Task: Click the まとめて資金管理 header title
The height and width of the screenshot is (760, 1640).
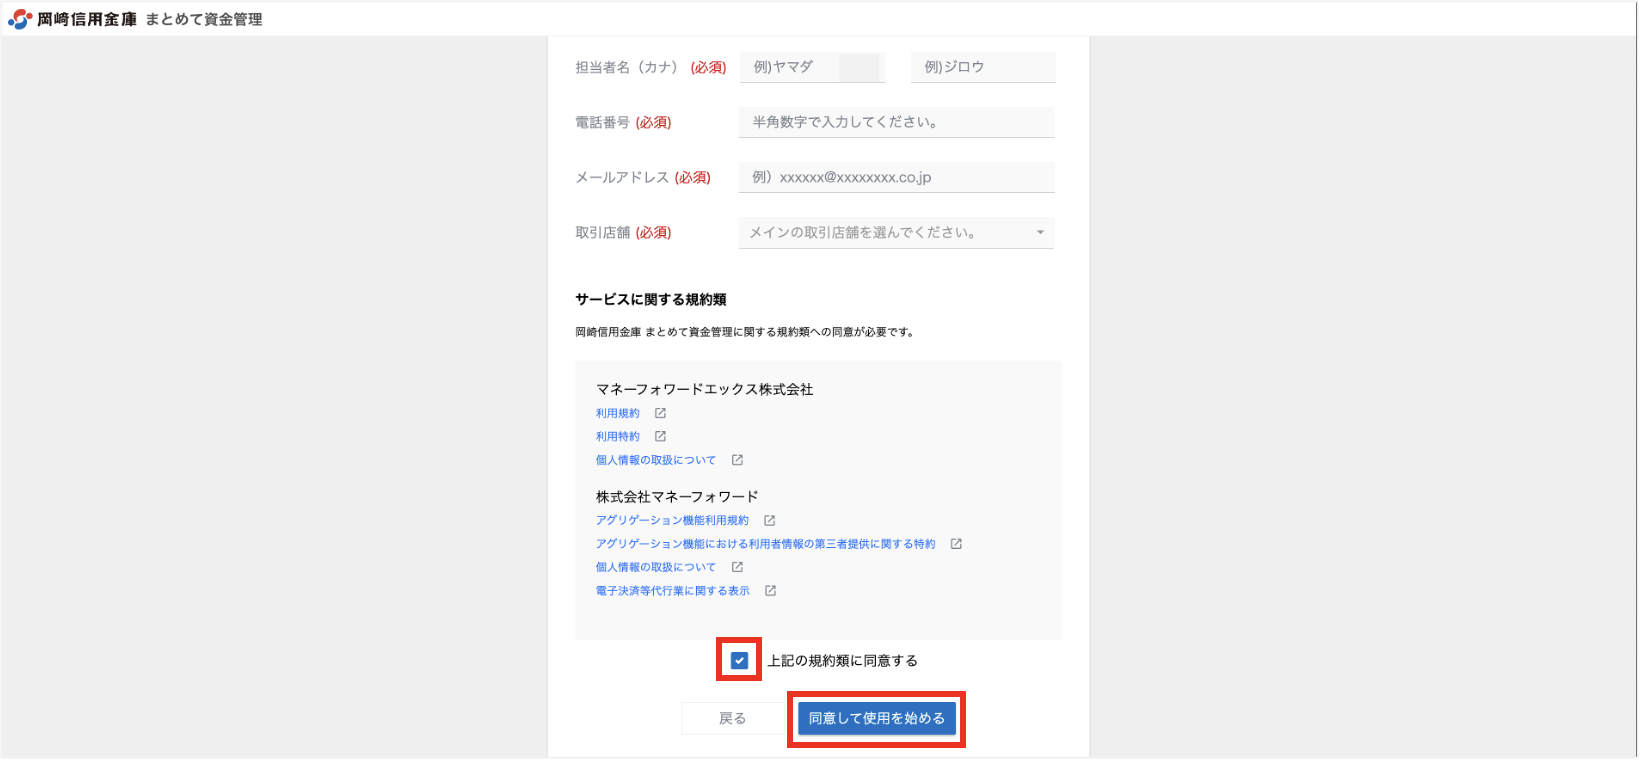Action: 204,19
